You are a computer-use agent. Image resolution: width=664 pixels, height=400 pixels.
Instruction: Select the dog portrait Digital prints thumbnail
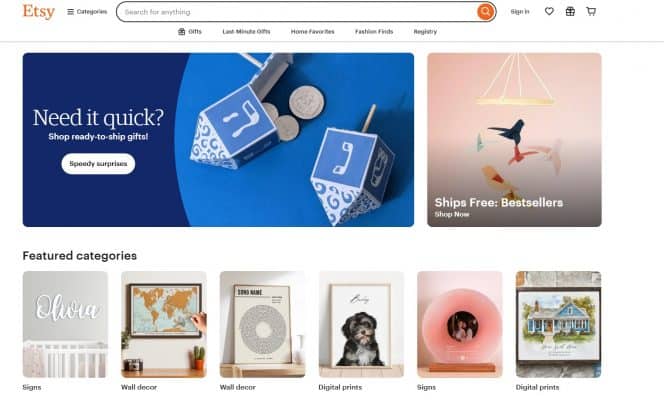pyautogui.click(x=361, y=324)
